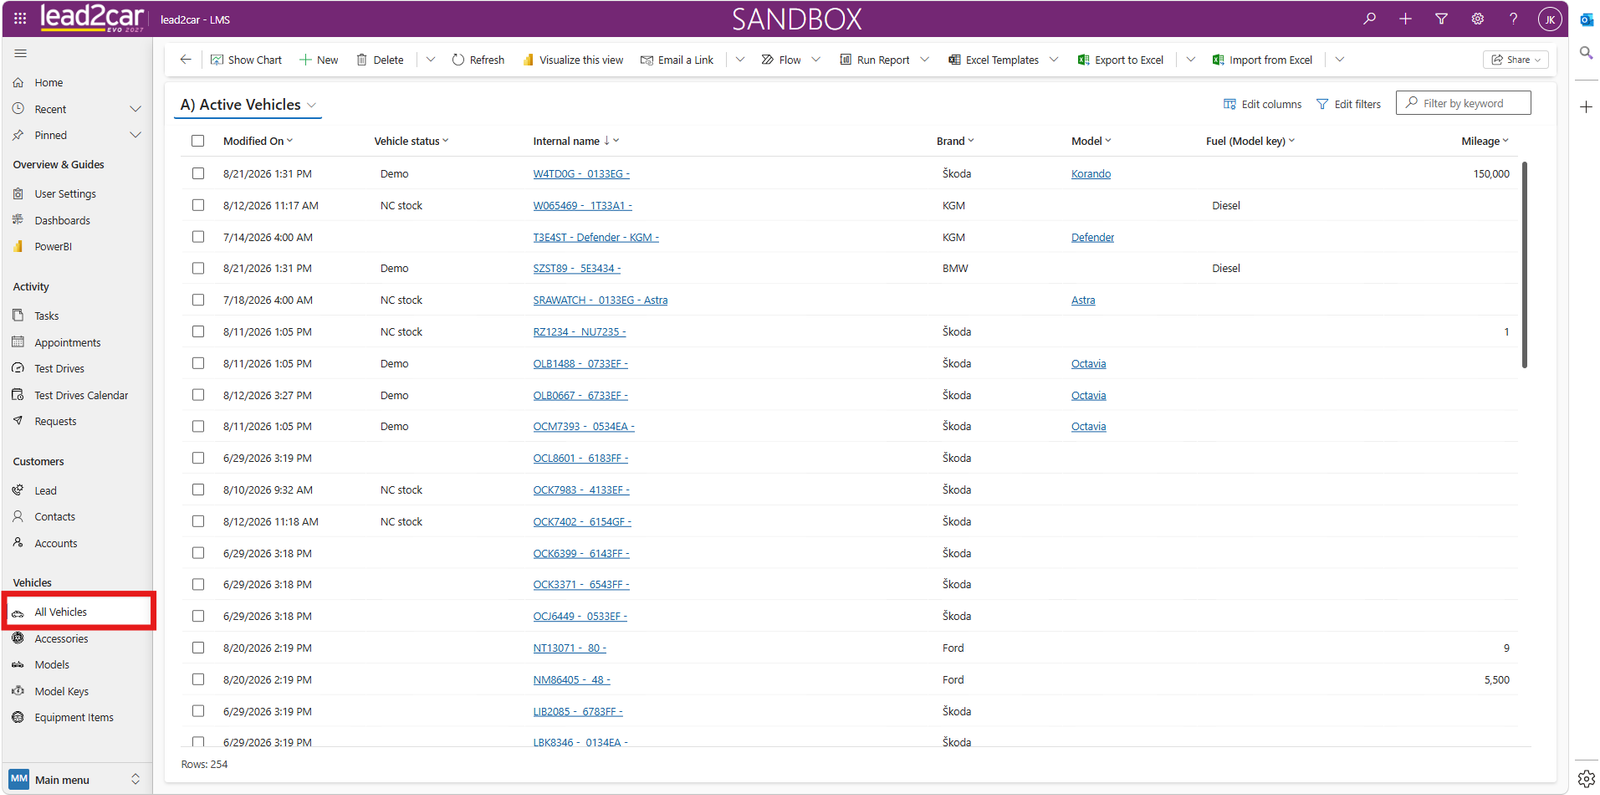The height and width of the screenshot is (795, 1600).
Task: Click the right rail plus icon
Action: tap(1586, 107)
